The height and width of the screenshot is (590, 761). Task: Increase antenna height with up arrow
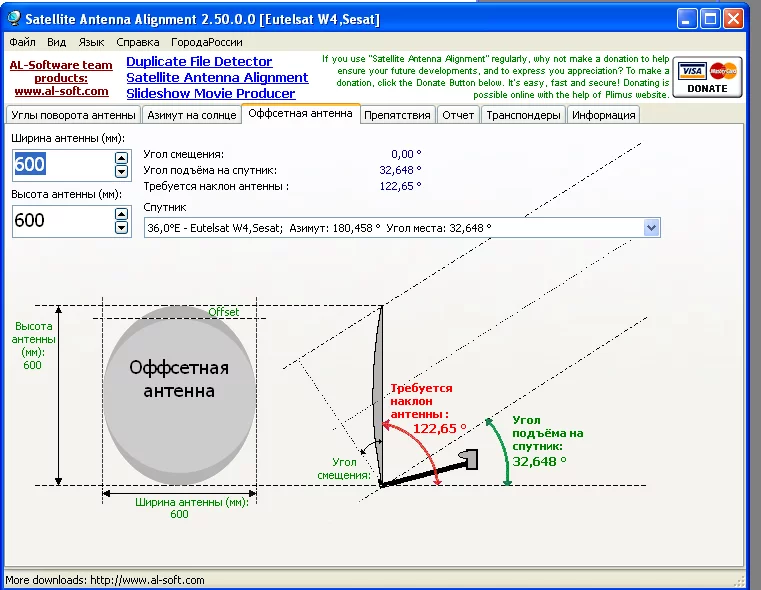122,214
